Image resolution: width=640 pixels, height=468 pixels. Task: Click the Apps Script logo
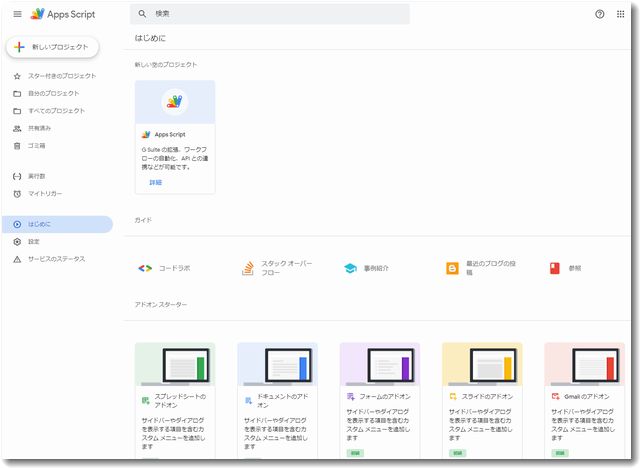pos(63,14)
